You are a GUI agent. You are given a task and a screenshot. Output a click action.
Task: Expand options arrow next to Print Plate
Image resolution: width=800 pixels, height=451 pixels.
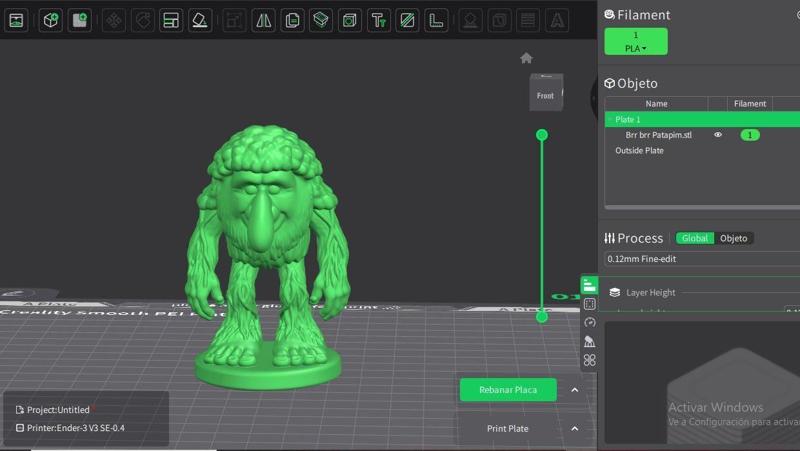tap(574, 428)
